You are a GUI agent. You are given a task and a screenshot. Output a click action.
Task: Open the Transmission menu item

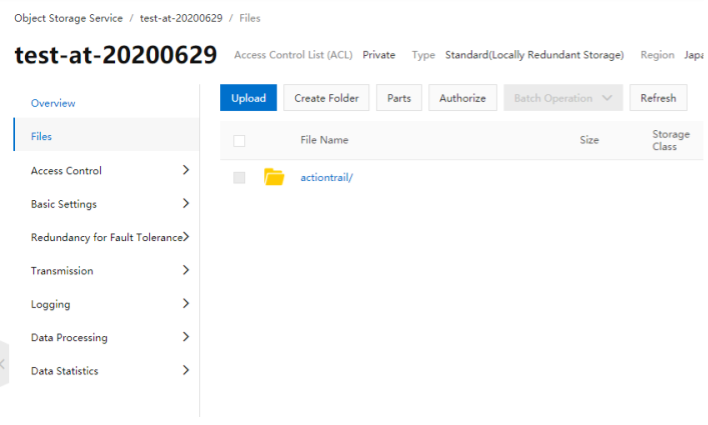[x=62, y=271]
